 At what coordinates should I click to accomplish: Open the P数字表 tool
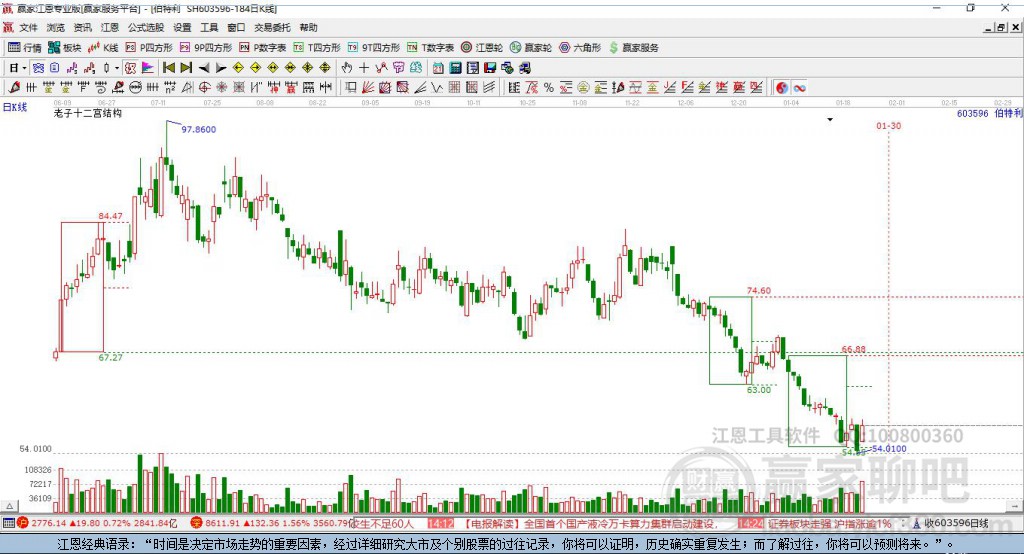(x=263, y=48)
